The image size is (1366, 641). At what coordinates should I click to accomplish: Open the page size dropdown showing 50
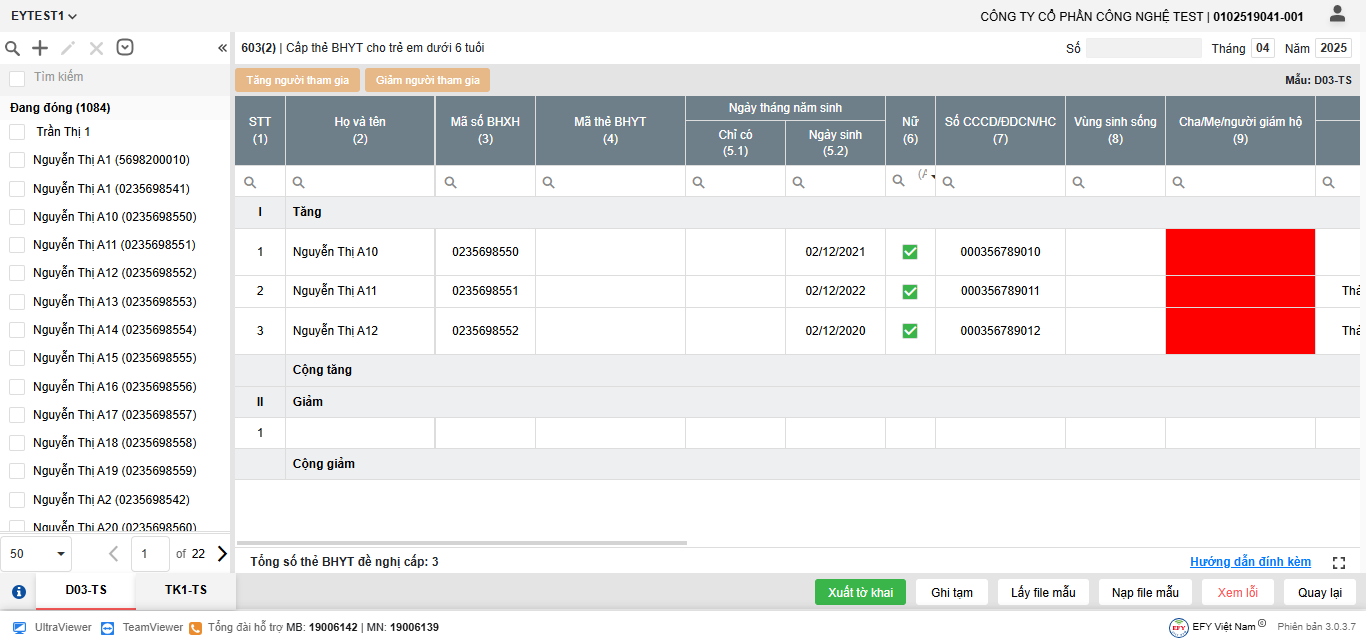point(40,553)
